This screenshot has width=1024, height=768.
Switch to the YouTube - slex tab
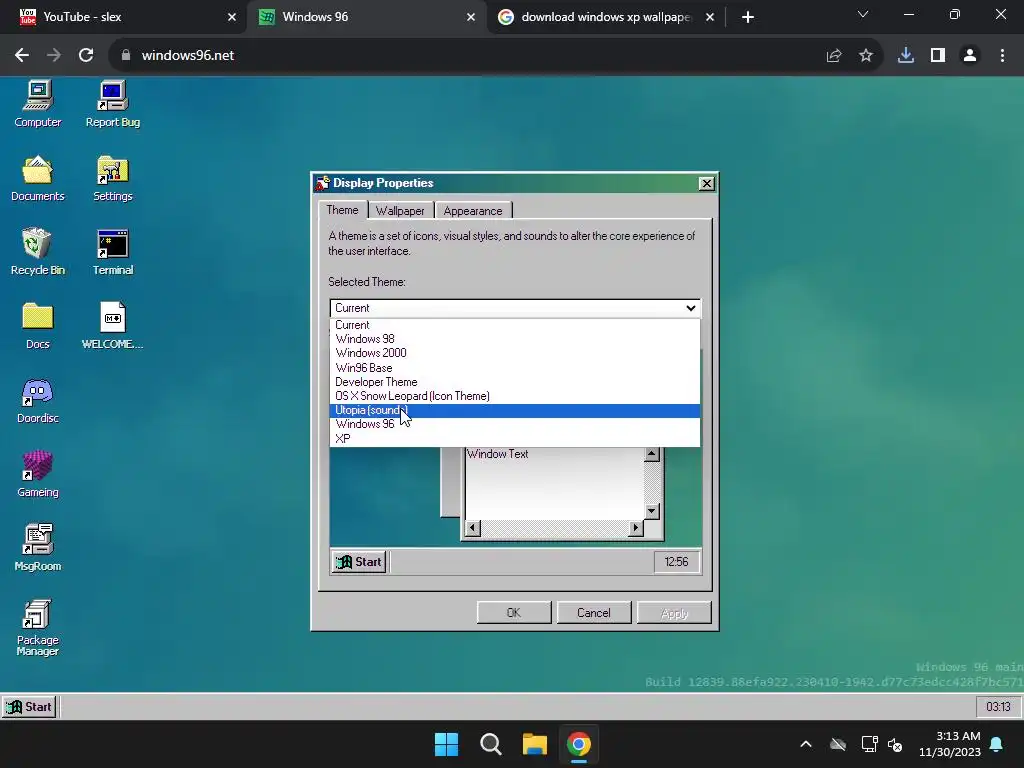124,17
